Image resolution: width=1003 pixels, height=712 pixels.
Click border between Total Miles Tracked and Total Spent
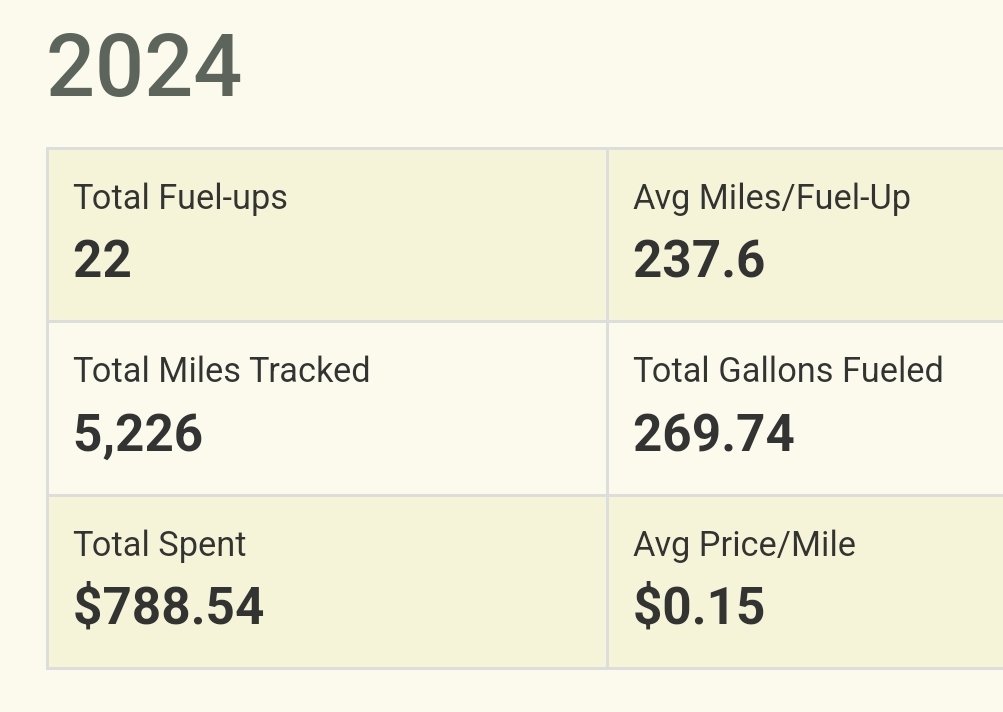pyautogui.click(x=327, y=495)
